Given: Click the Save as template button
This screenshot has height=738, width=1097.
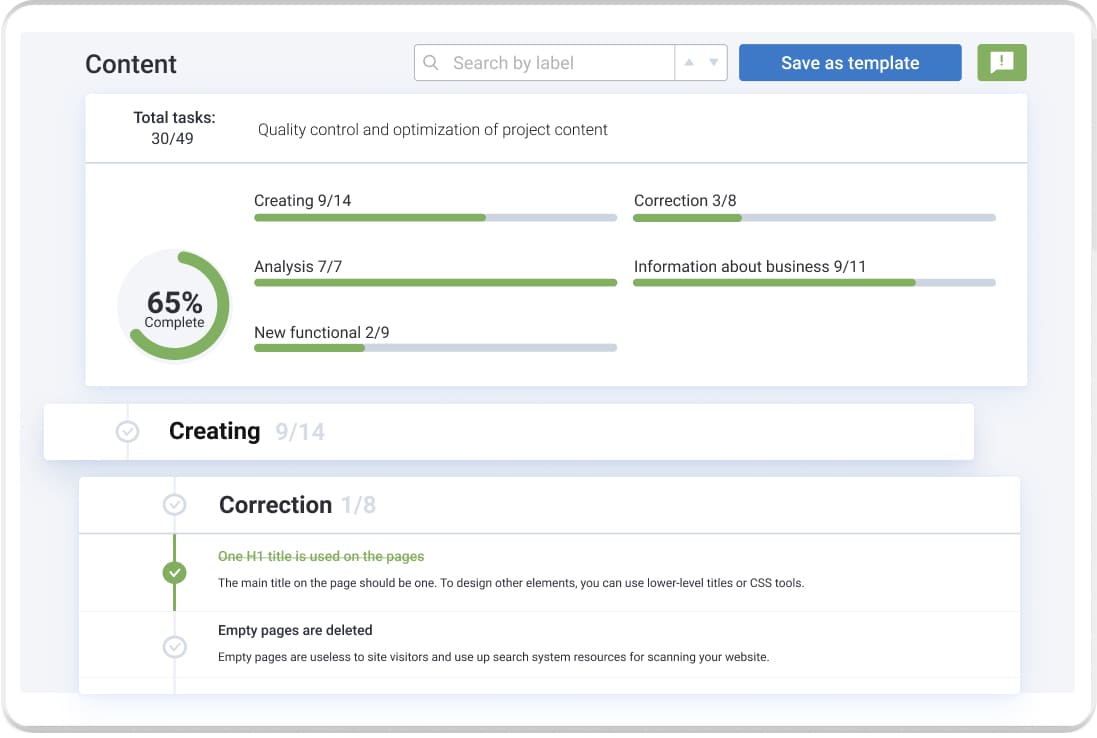Looking at the screenshot, I should click(x=849, y=63).
